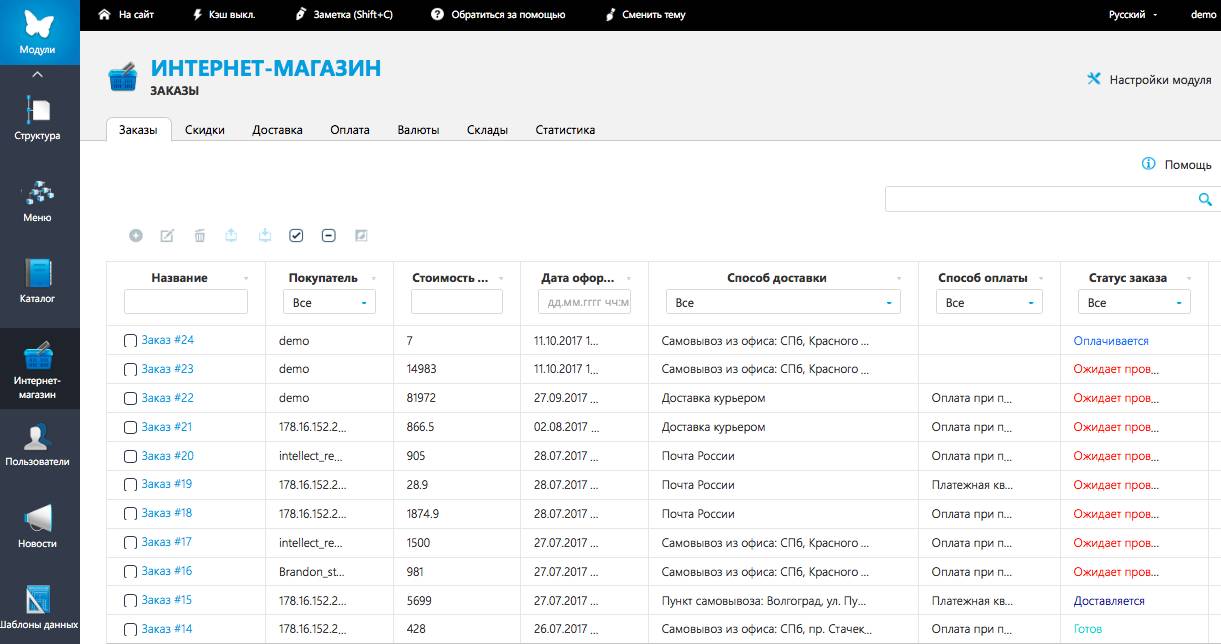Switch to the Скидки tab
This screenshot has width=1221, height=644.
click(x=205, y=130)
